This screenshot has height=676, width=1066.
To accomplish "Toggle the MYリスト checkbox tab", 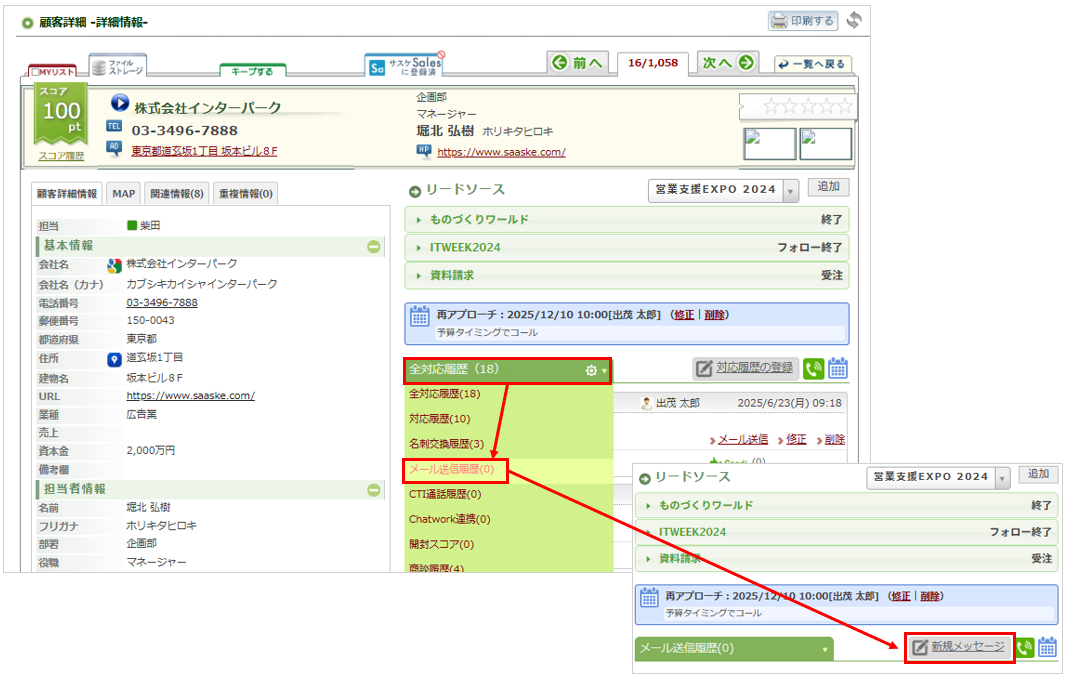I will (x=53, y=71).
